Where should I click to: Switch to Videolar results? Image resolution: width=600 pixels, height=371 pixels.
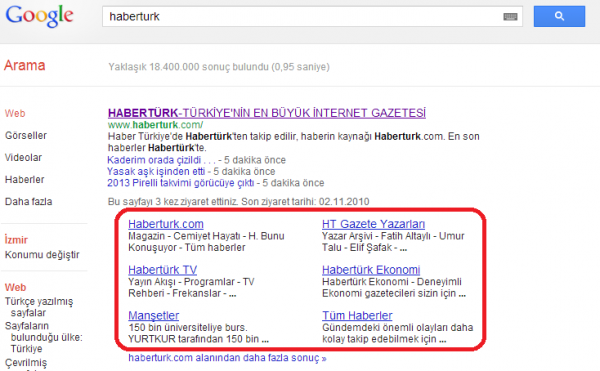click(x=23, y=157)
